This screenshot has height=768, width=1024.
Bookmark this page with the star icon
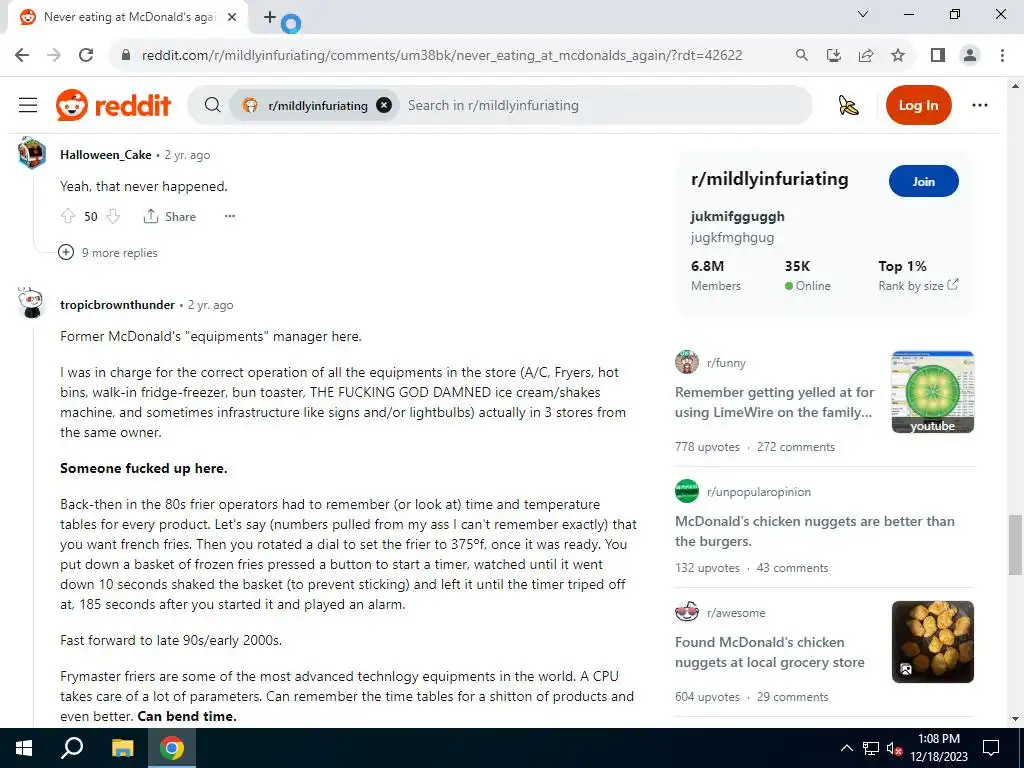click(x=898, y=55)
